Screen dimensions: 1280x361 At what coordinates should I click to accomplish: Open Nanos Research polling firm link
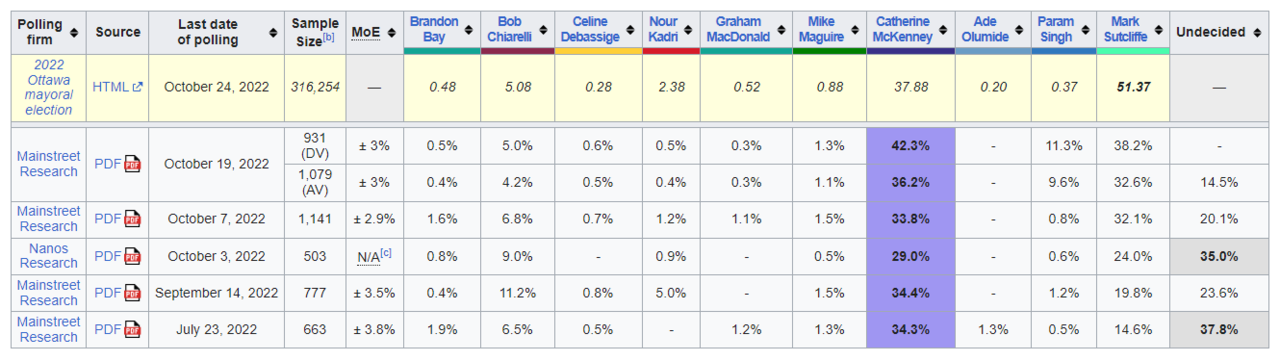tap(47, 256)
